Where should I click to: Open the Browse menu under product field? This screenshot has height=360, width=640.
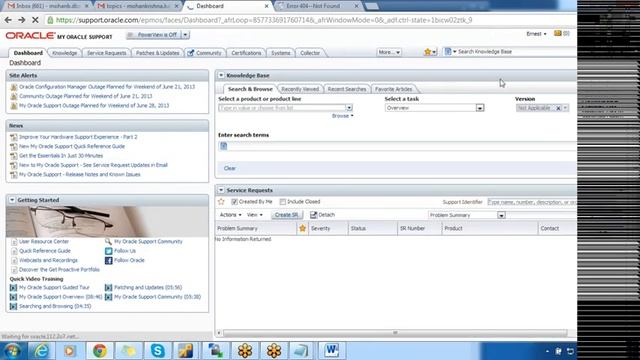342,116
